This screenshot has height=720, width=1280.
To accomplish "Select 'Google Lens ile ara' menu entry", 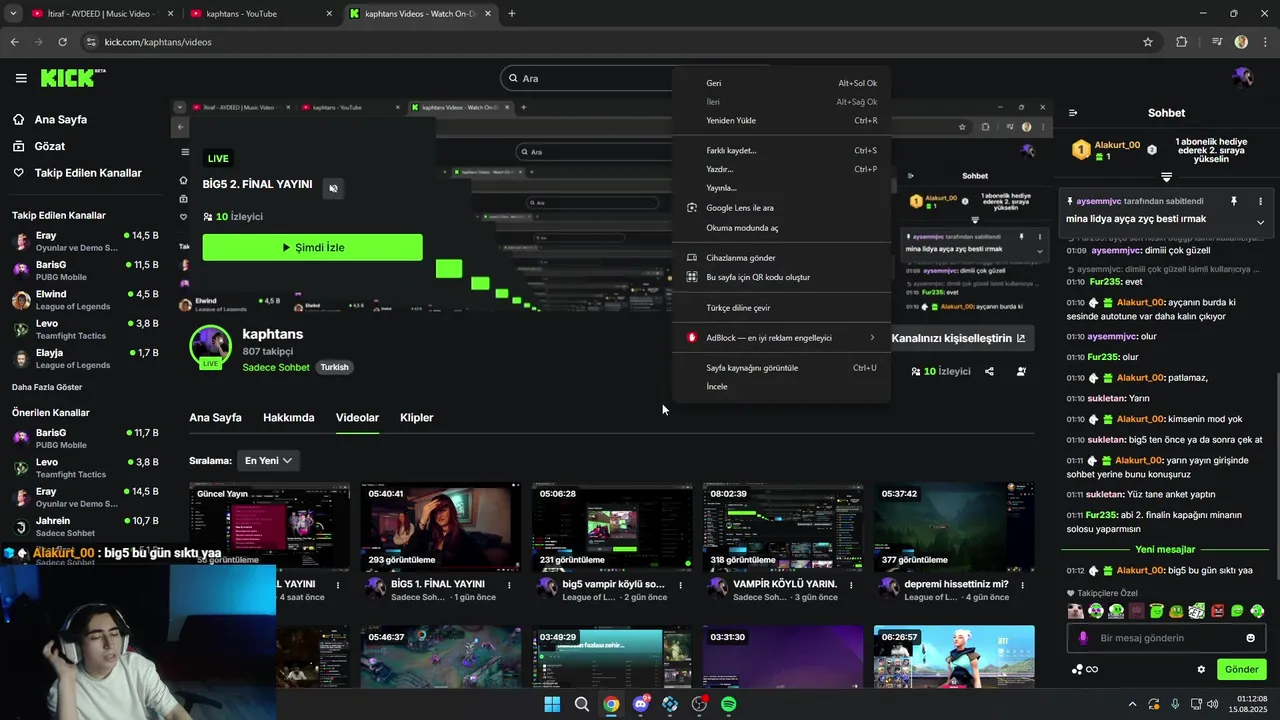I will [780, 208].
